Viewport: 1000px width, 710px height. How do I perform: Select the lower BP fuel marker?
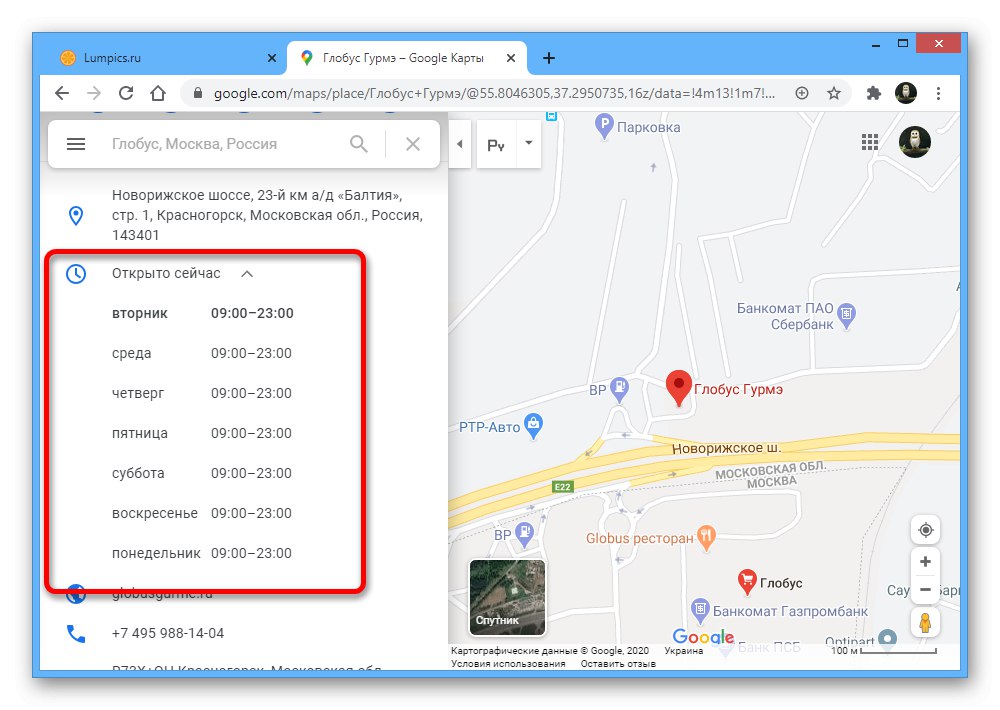coord(524,533)
